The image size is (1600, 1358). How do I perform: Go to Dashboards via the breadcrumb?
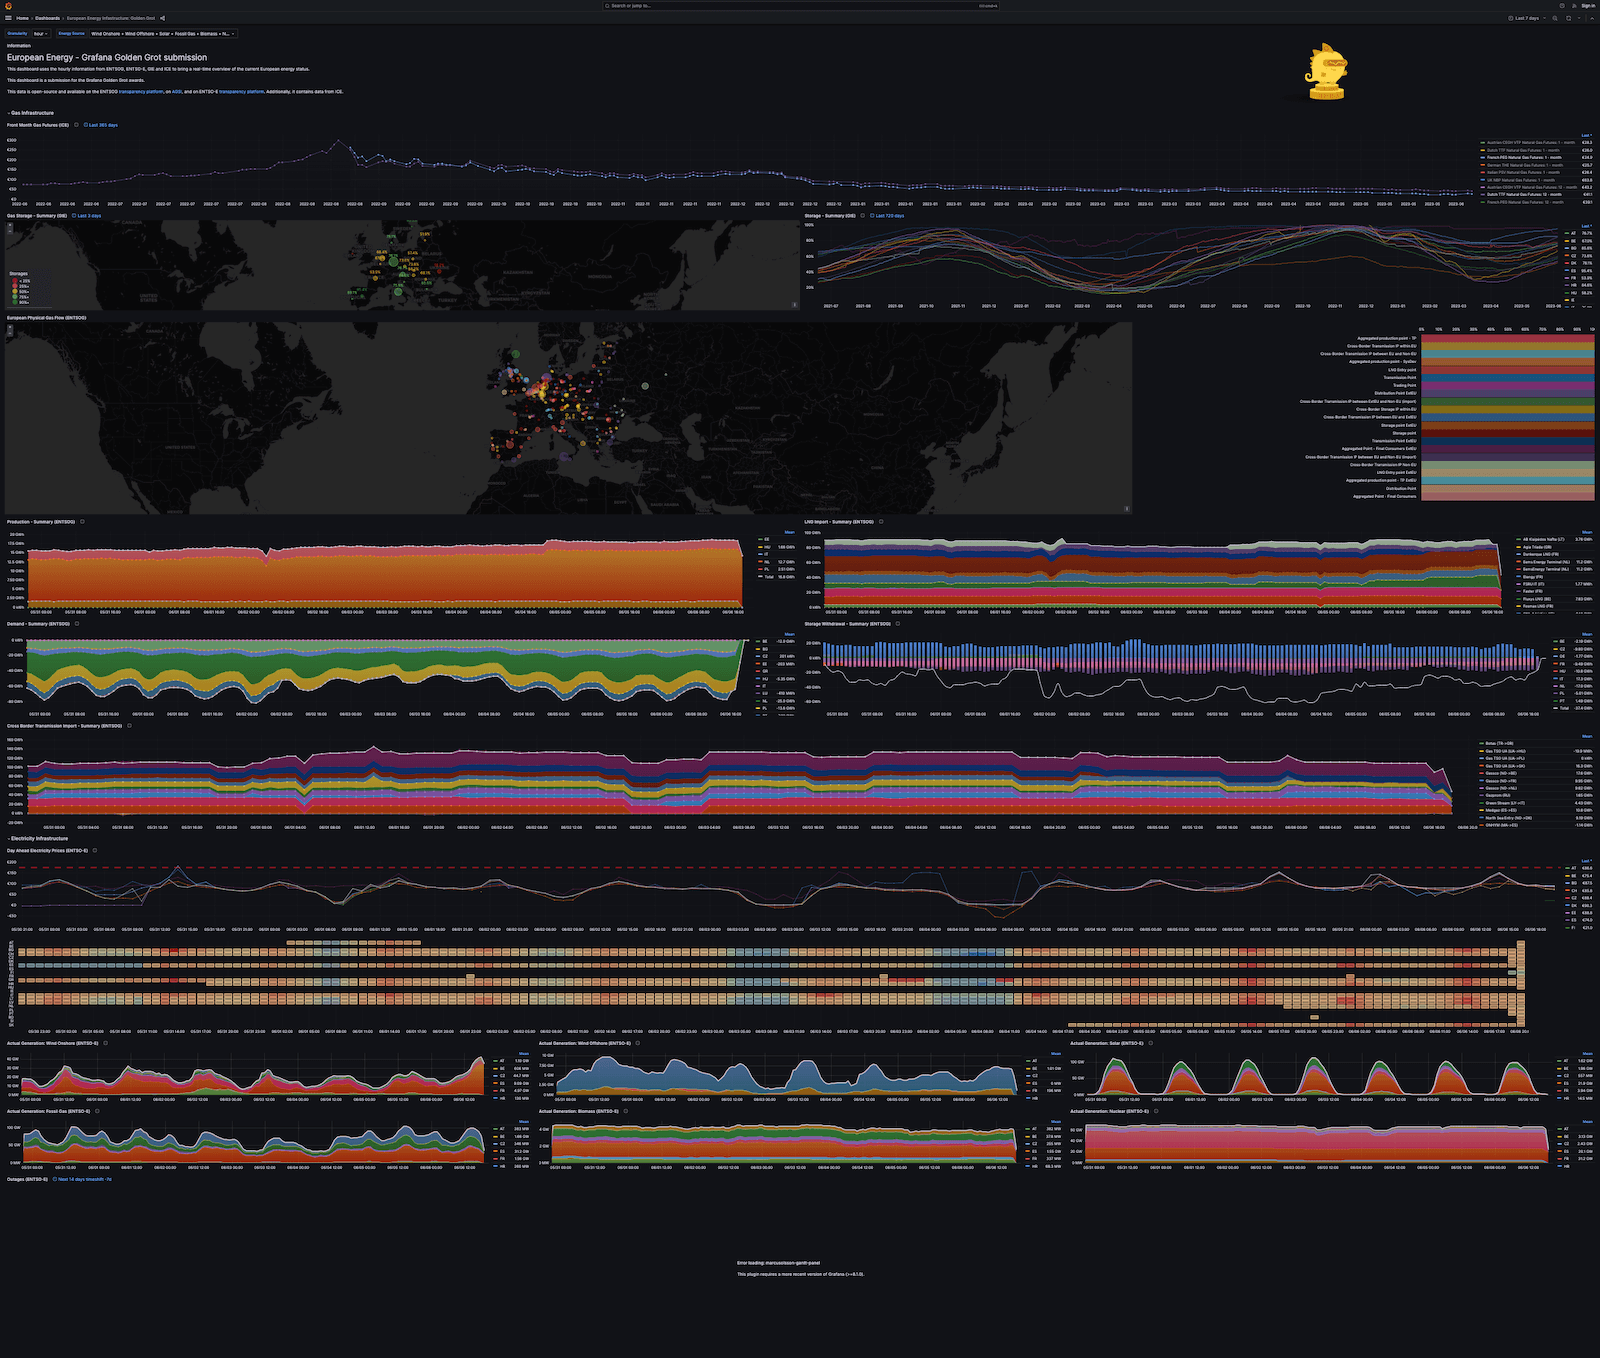[x=47, y=18]
